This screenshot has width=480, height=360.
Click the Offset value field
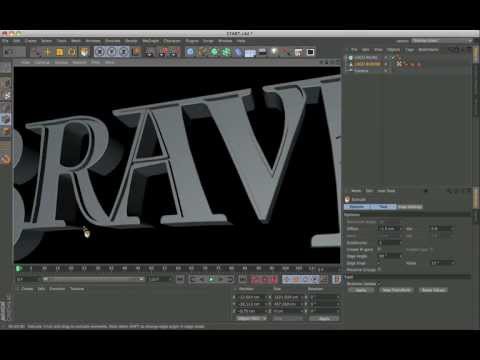click(389, 229)
